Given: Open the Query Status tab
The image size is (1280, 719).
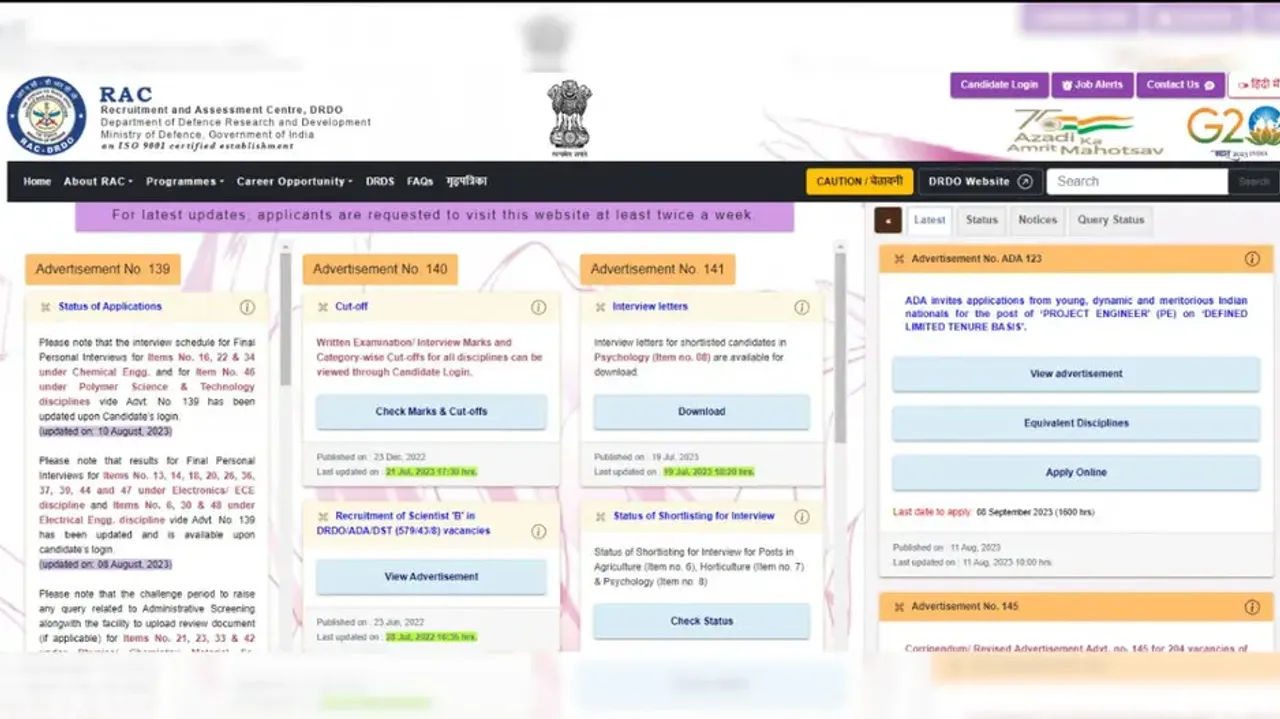Looking at the screenshot, I should (x=1110, y=220).
